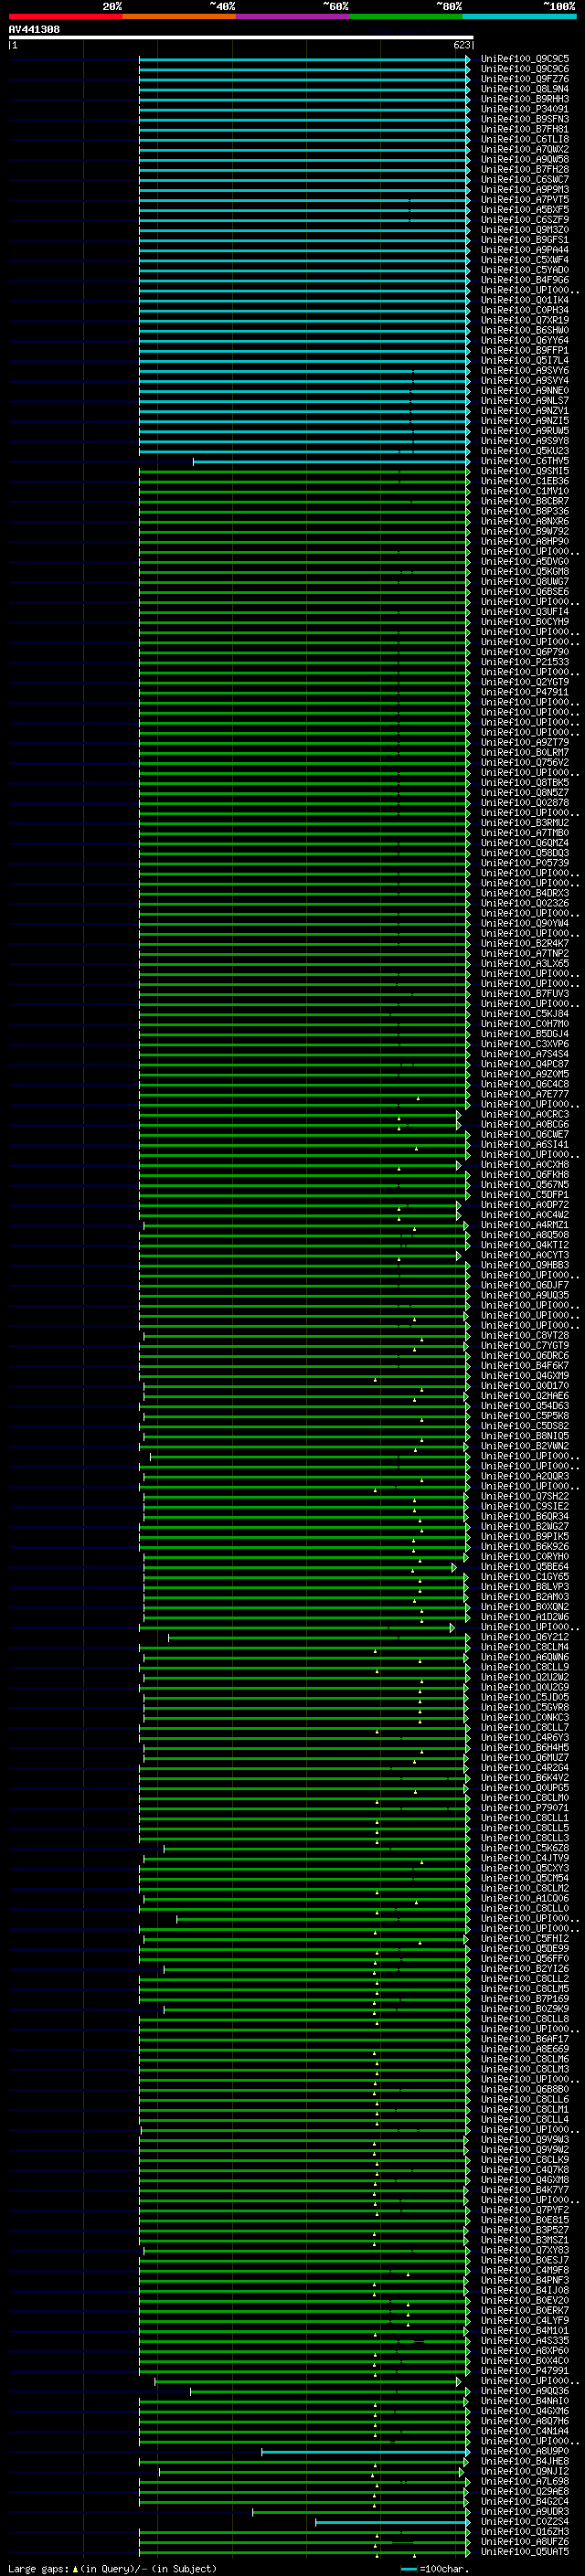
Task: Select label UniRef100_A9SVY6
Action: point(525,371)
